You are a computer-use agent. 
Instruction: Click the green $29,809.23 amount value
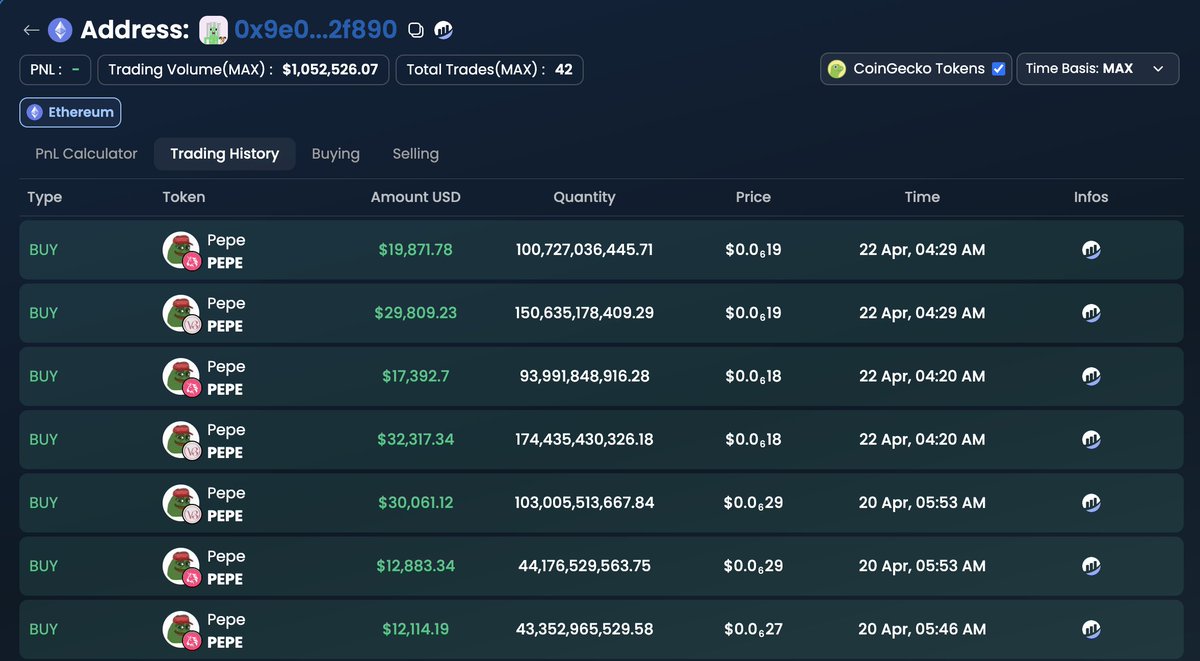coord(415,312)
